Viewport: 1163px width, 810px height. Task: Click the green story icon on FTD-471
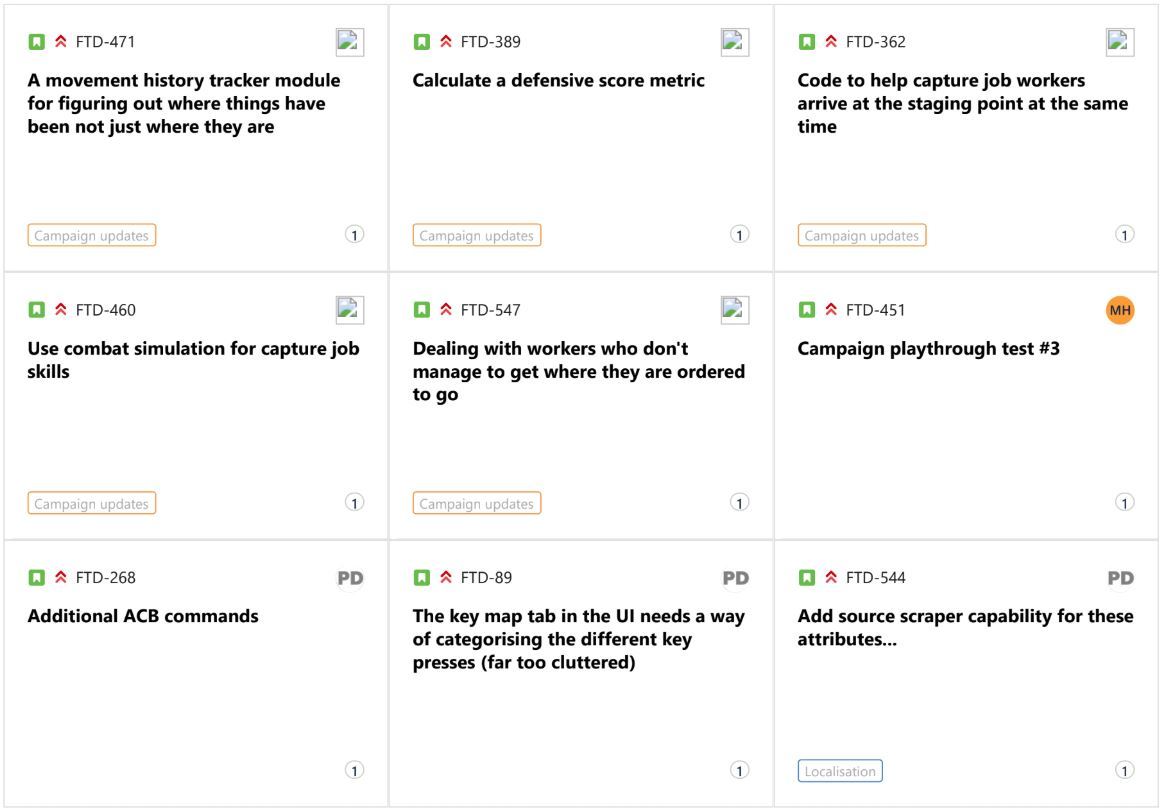pyautogui.click(x=36, y=42)
